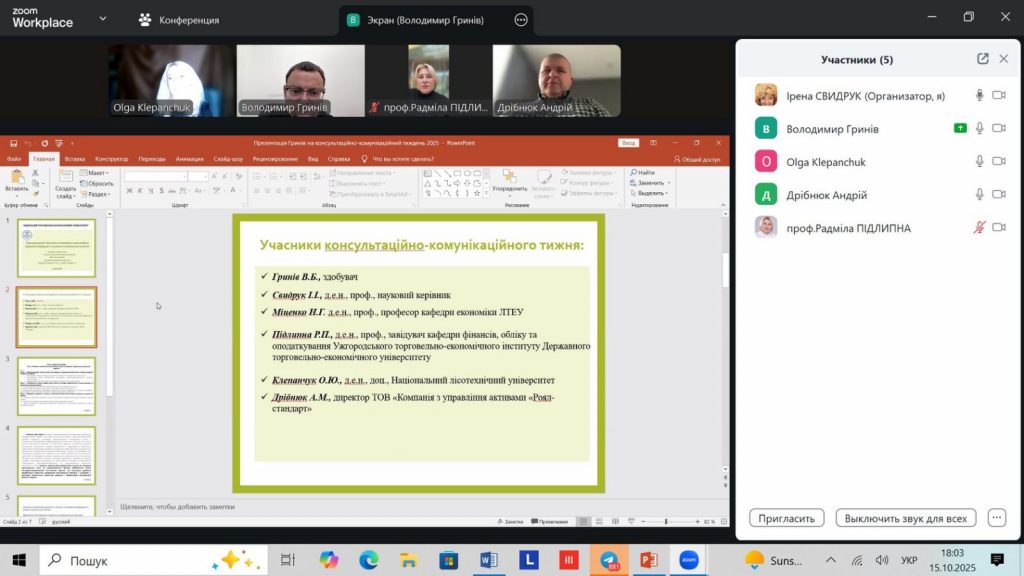Click screen share indicator for Володимир Гринів

coord(960,128)
